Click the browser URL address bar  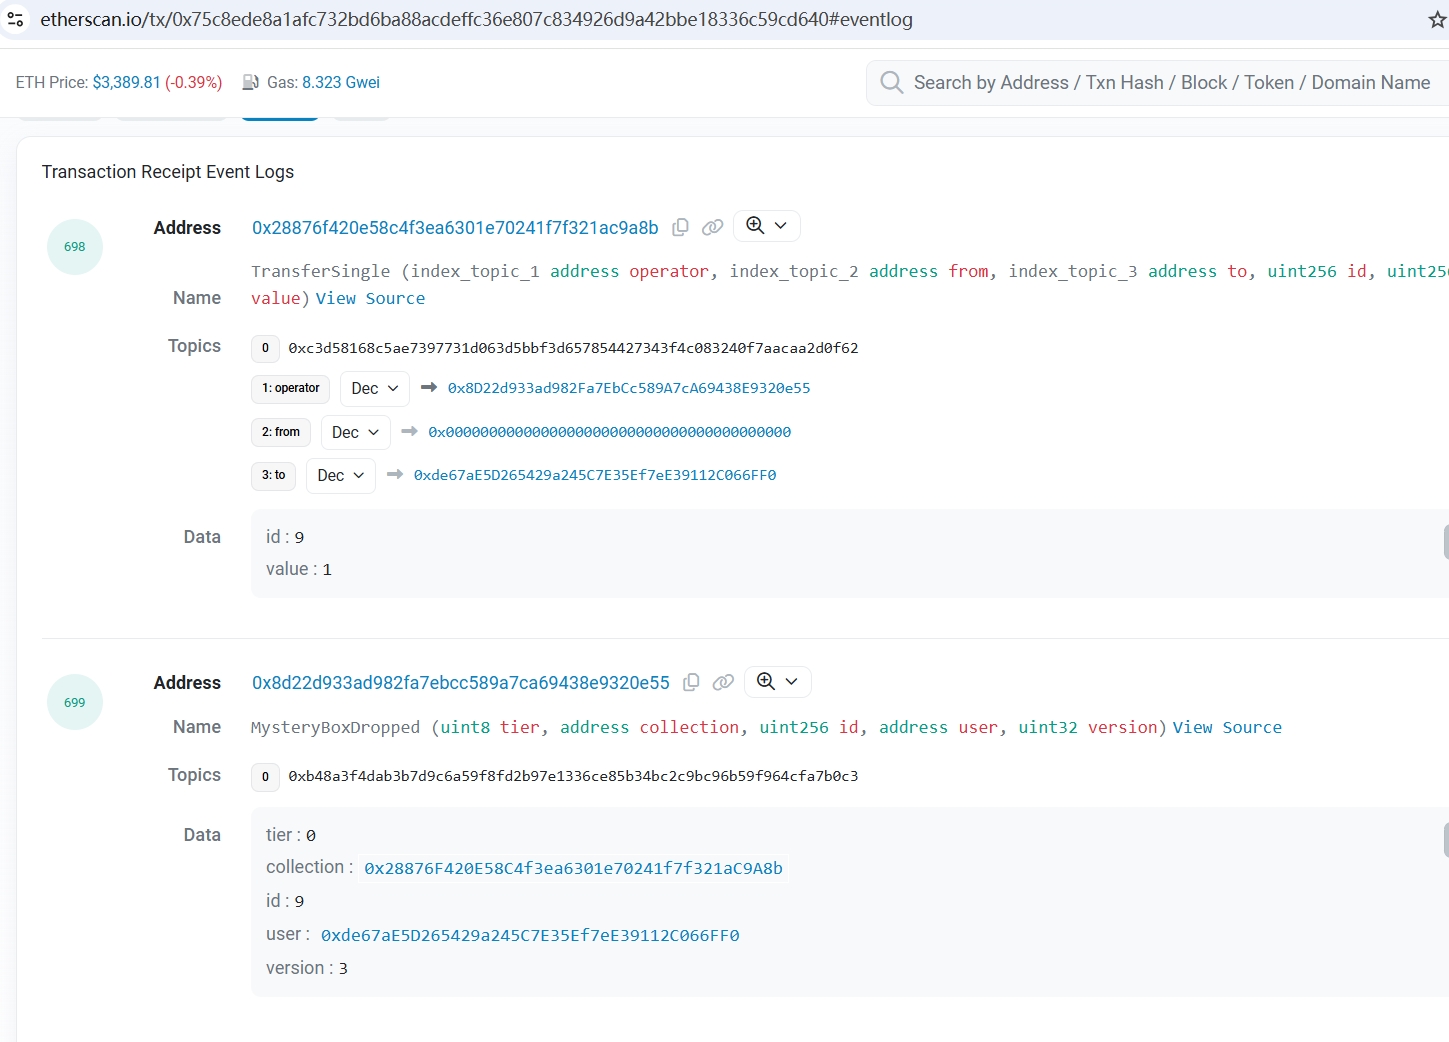[476, 19]
